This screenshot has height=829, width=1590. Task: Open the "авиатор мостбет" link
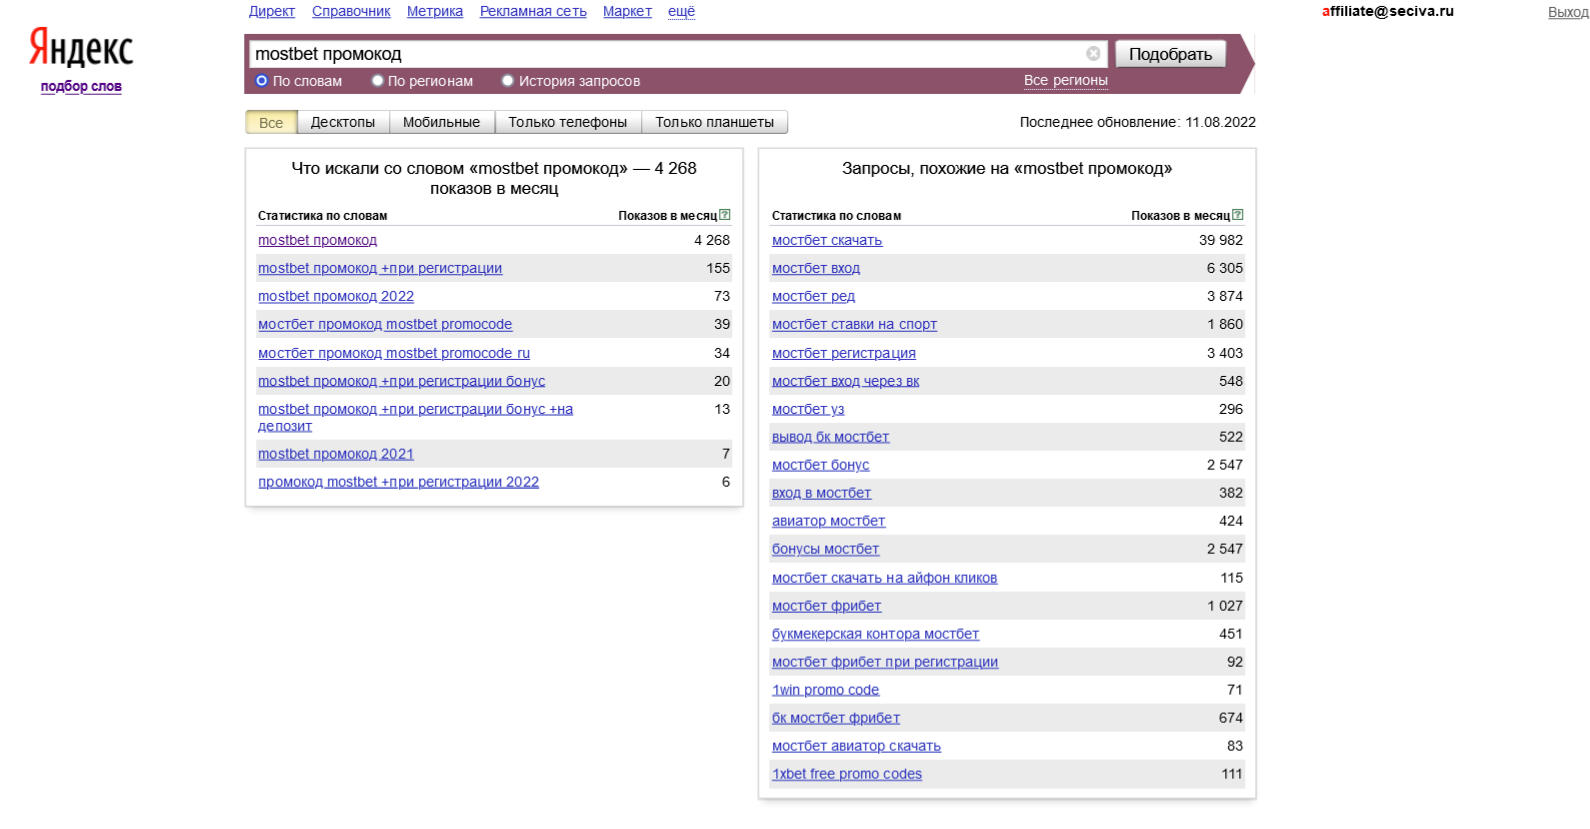point(829,521)
